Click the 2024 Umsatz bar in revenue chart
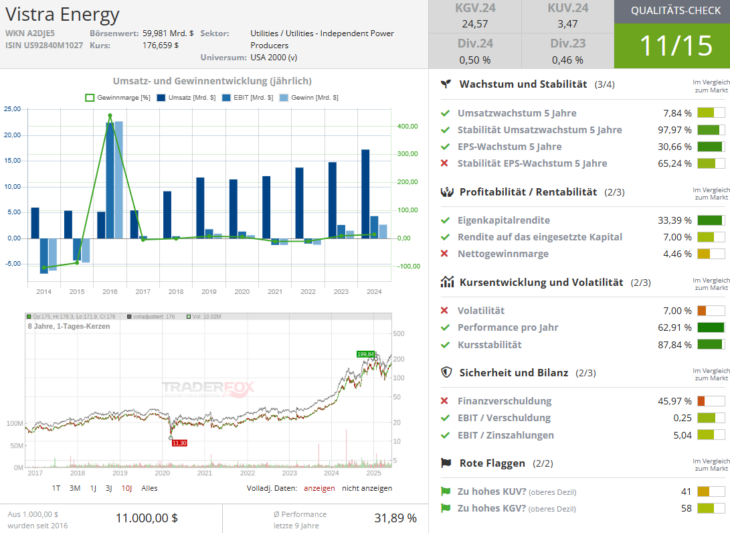This screenshot has height=533, width=730. 365,194
